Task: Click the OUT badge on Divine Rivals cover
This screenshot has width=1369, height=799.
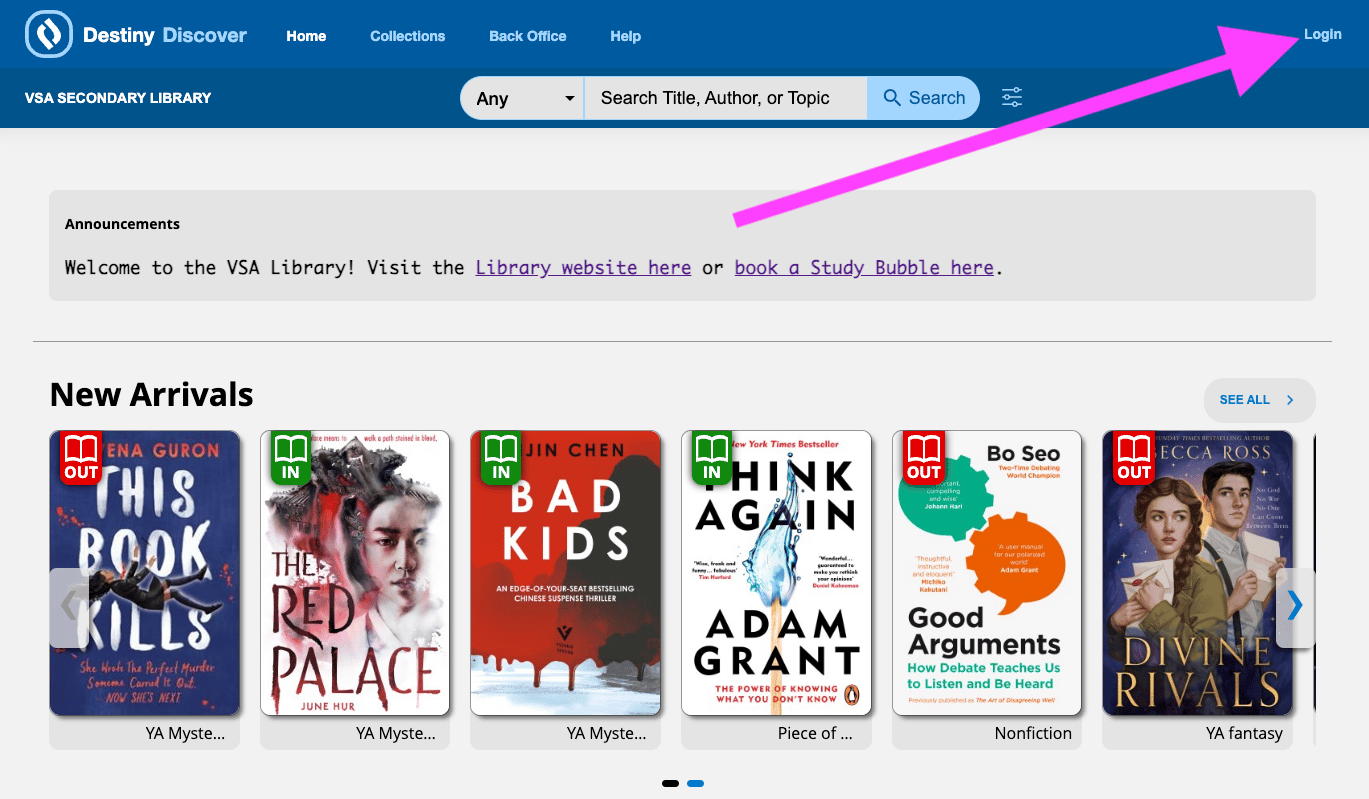Action: tap(1134, 458)
